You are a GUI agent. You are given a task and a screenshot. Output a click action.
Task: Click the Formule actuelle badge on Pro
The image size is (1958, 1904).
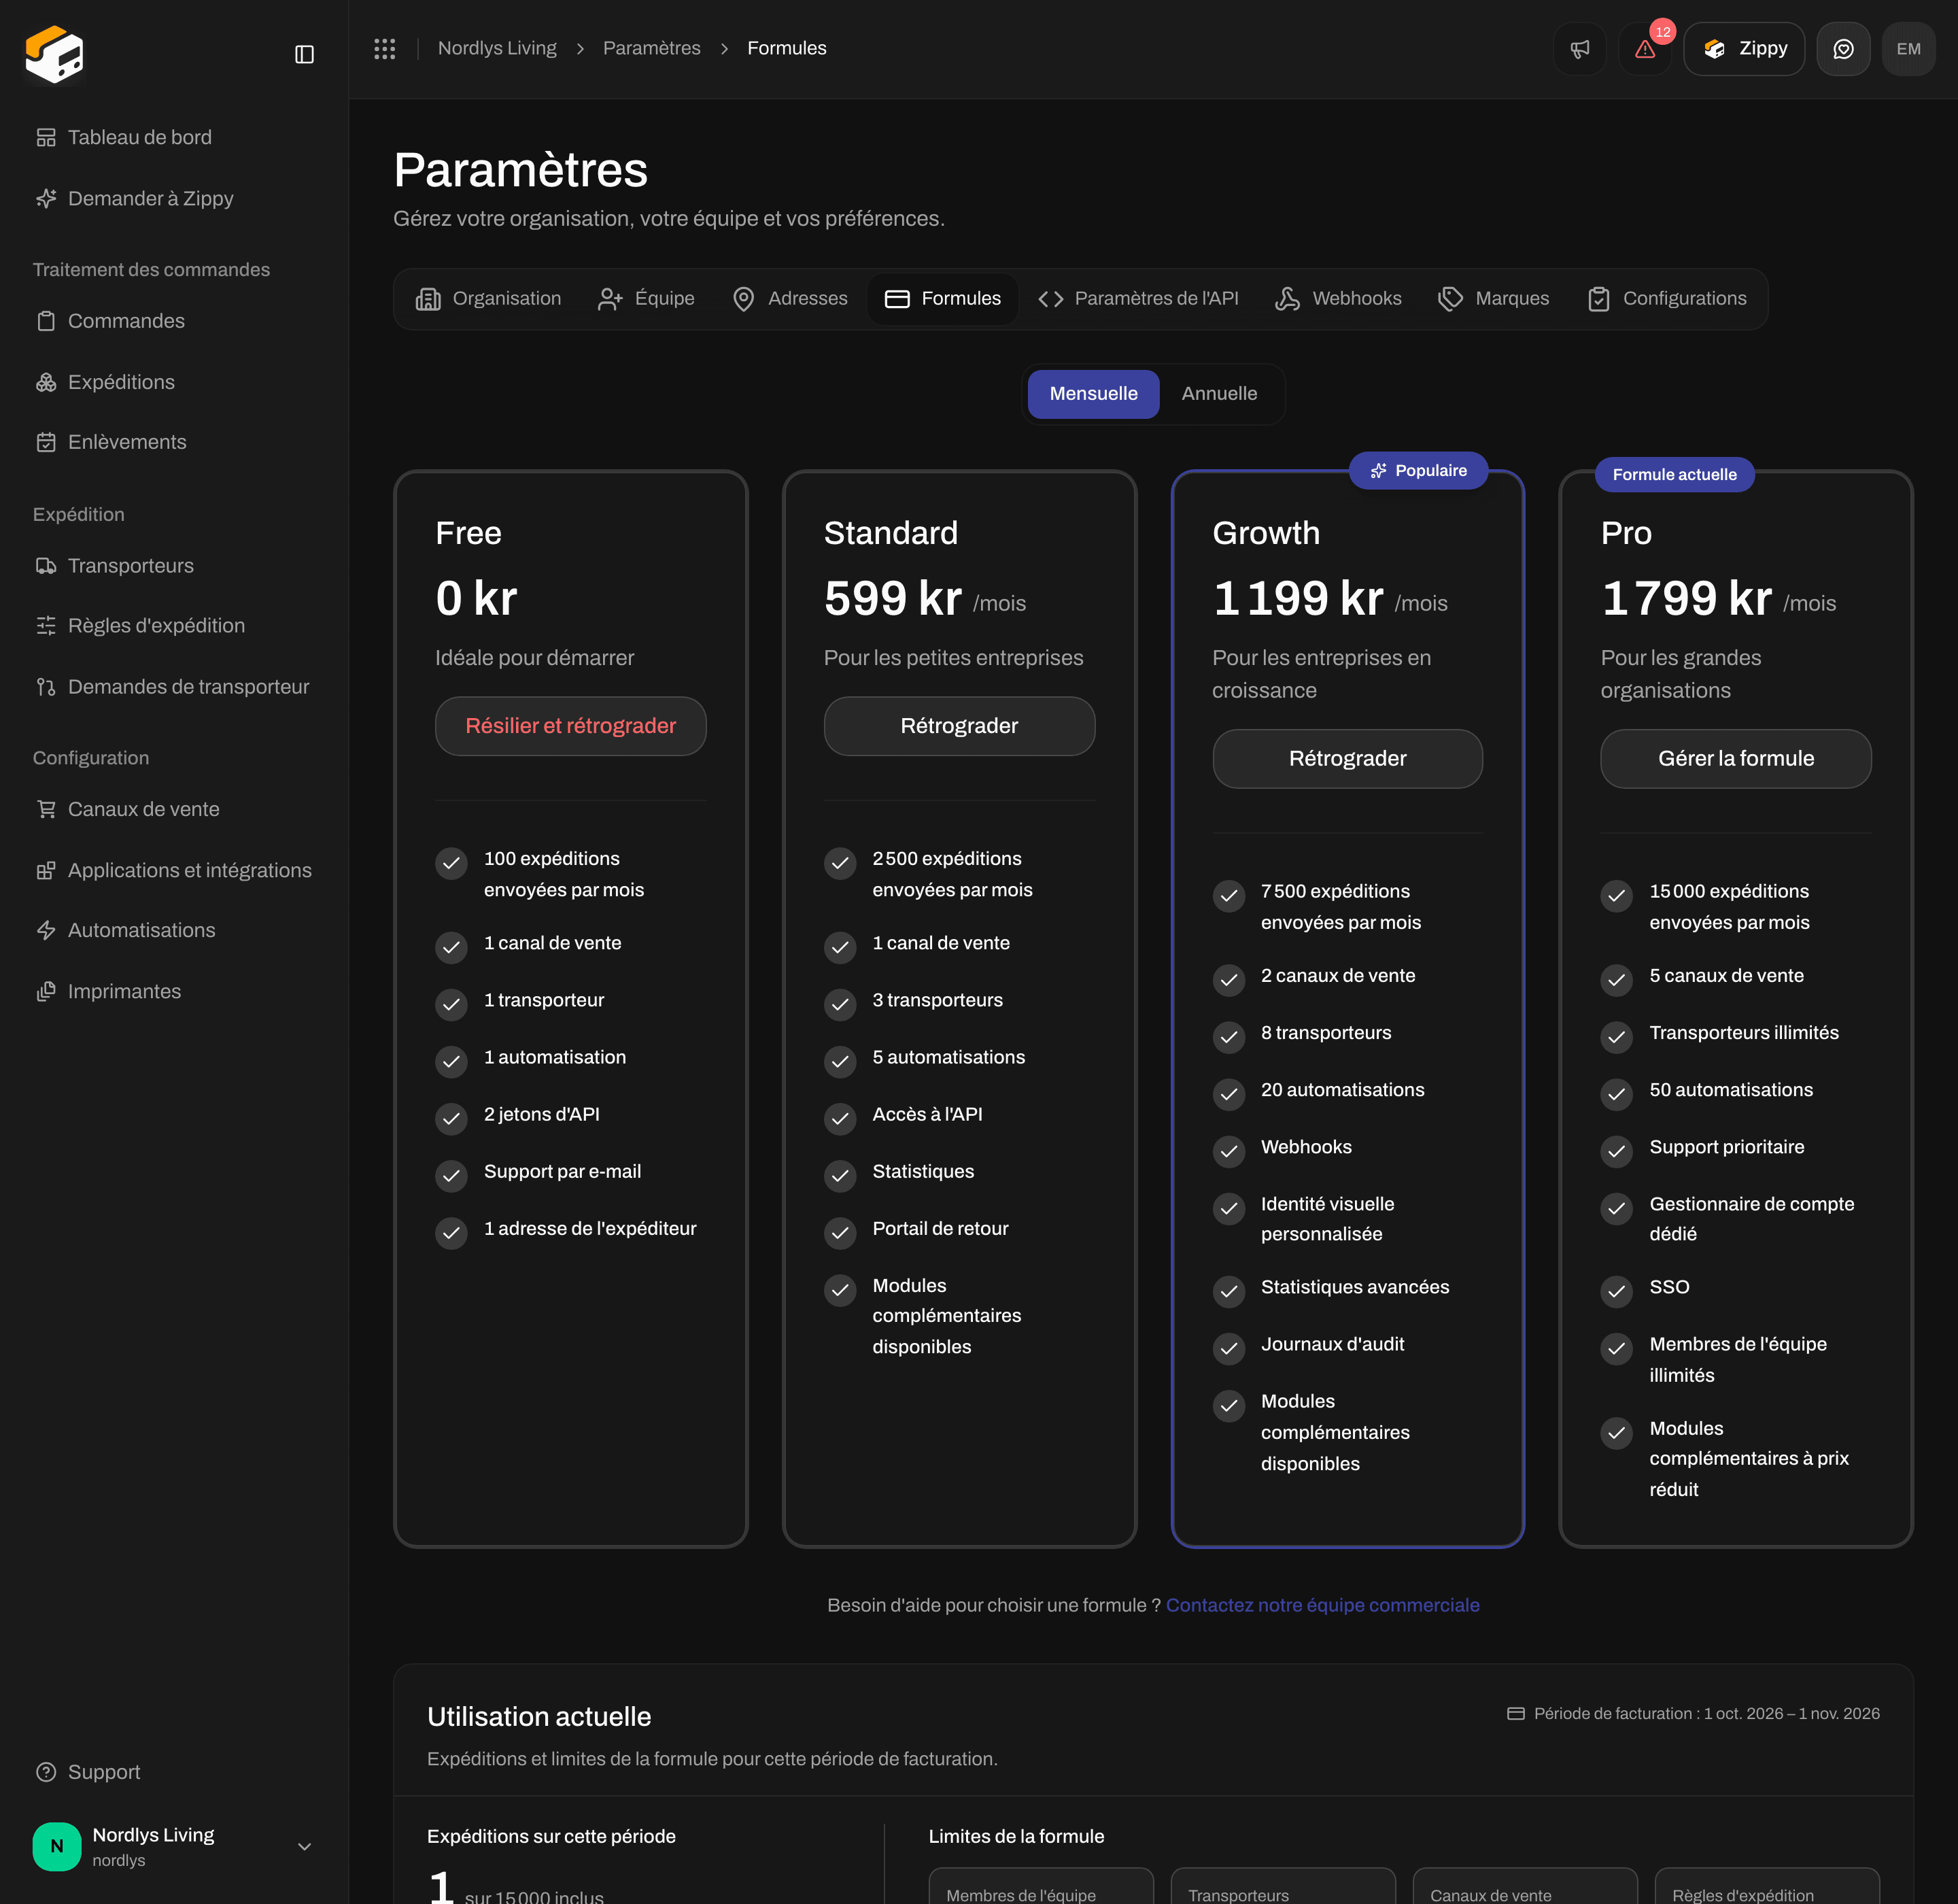pyautogui.click(x=1674, y=475)
